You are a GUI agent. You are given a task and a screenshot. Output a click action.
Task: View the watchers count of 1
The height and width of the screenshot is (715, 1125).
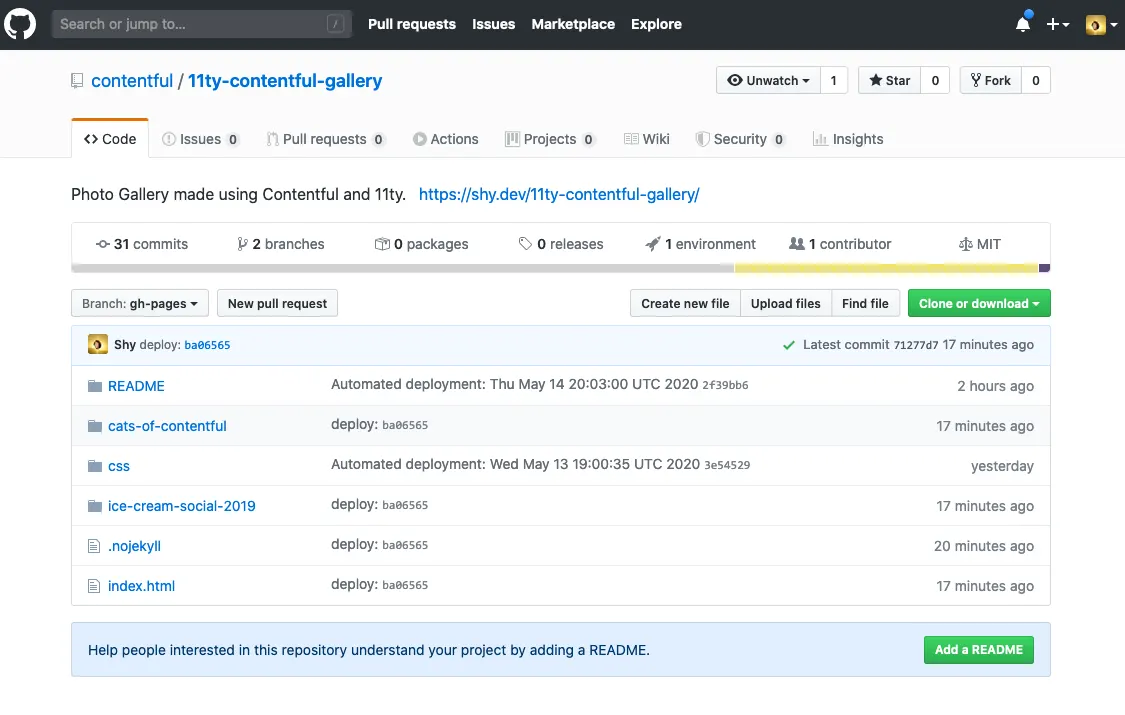pyautogui.click(x=834, y=80)
